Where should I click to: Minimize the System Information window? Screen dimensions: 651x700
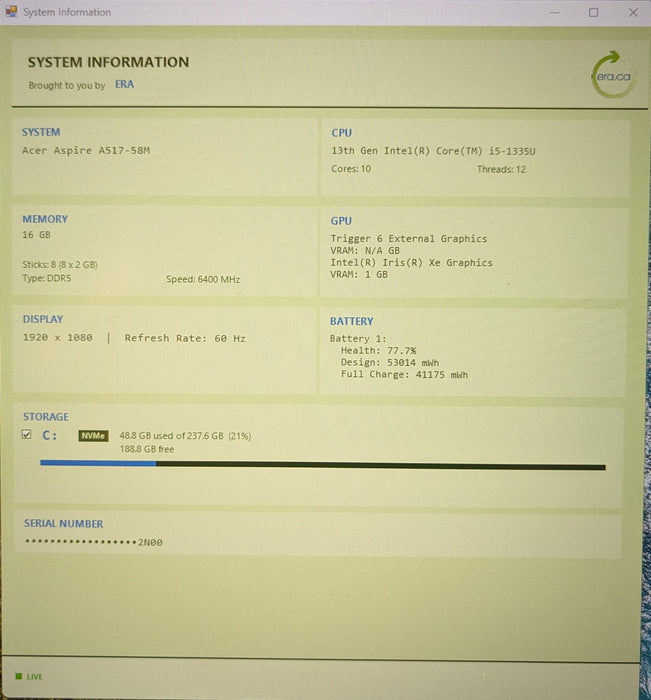[x=555, y=12]
